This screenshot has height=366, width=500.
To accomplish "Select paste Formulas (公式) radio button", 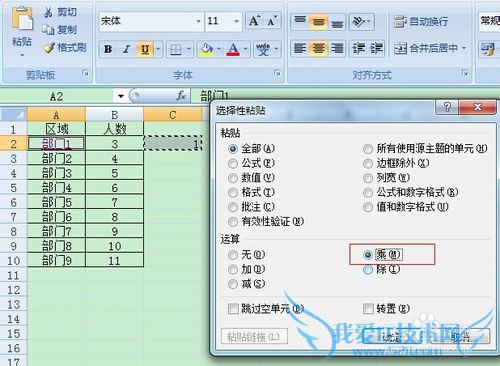I will [233, 163].
